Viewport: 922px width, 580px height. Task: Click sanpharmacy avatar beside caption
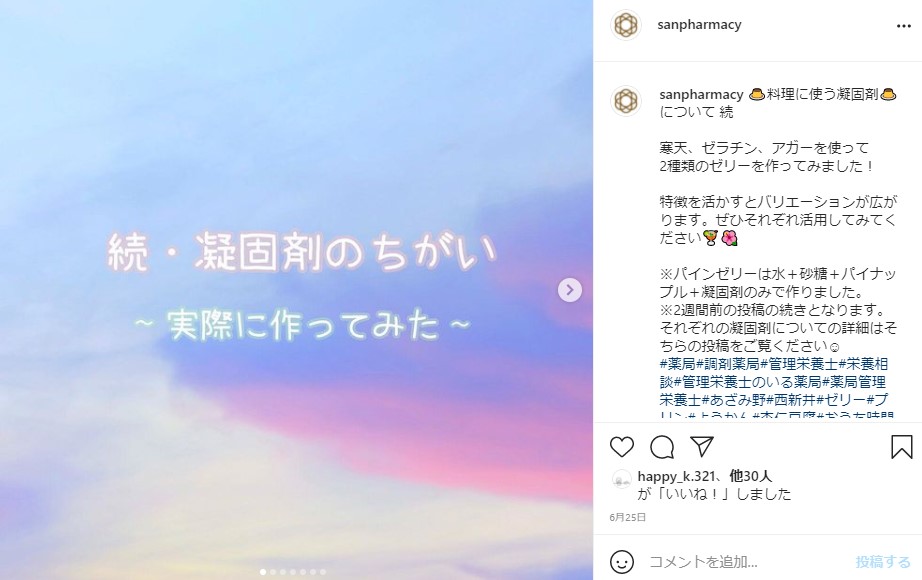click(x=626, y=101)
